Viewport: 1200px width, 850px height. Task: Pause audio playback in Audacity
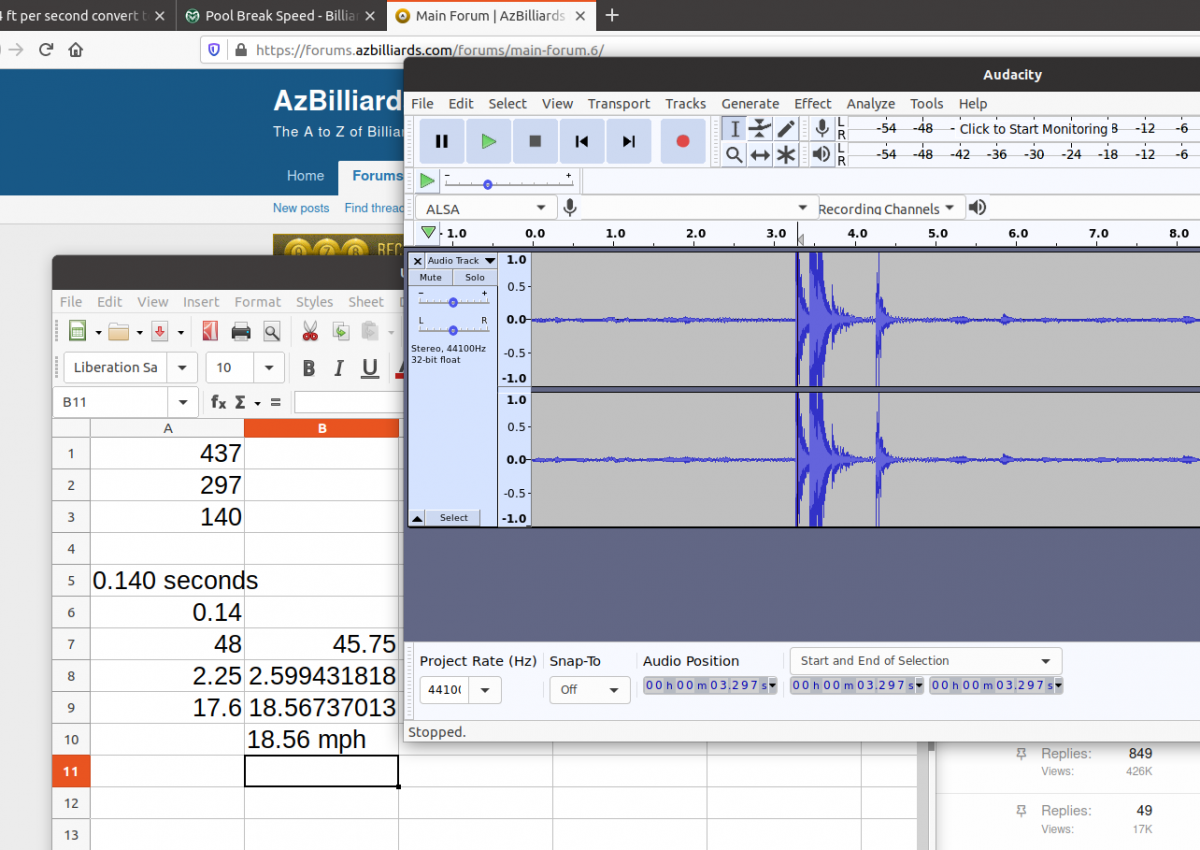pos(441,141)
